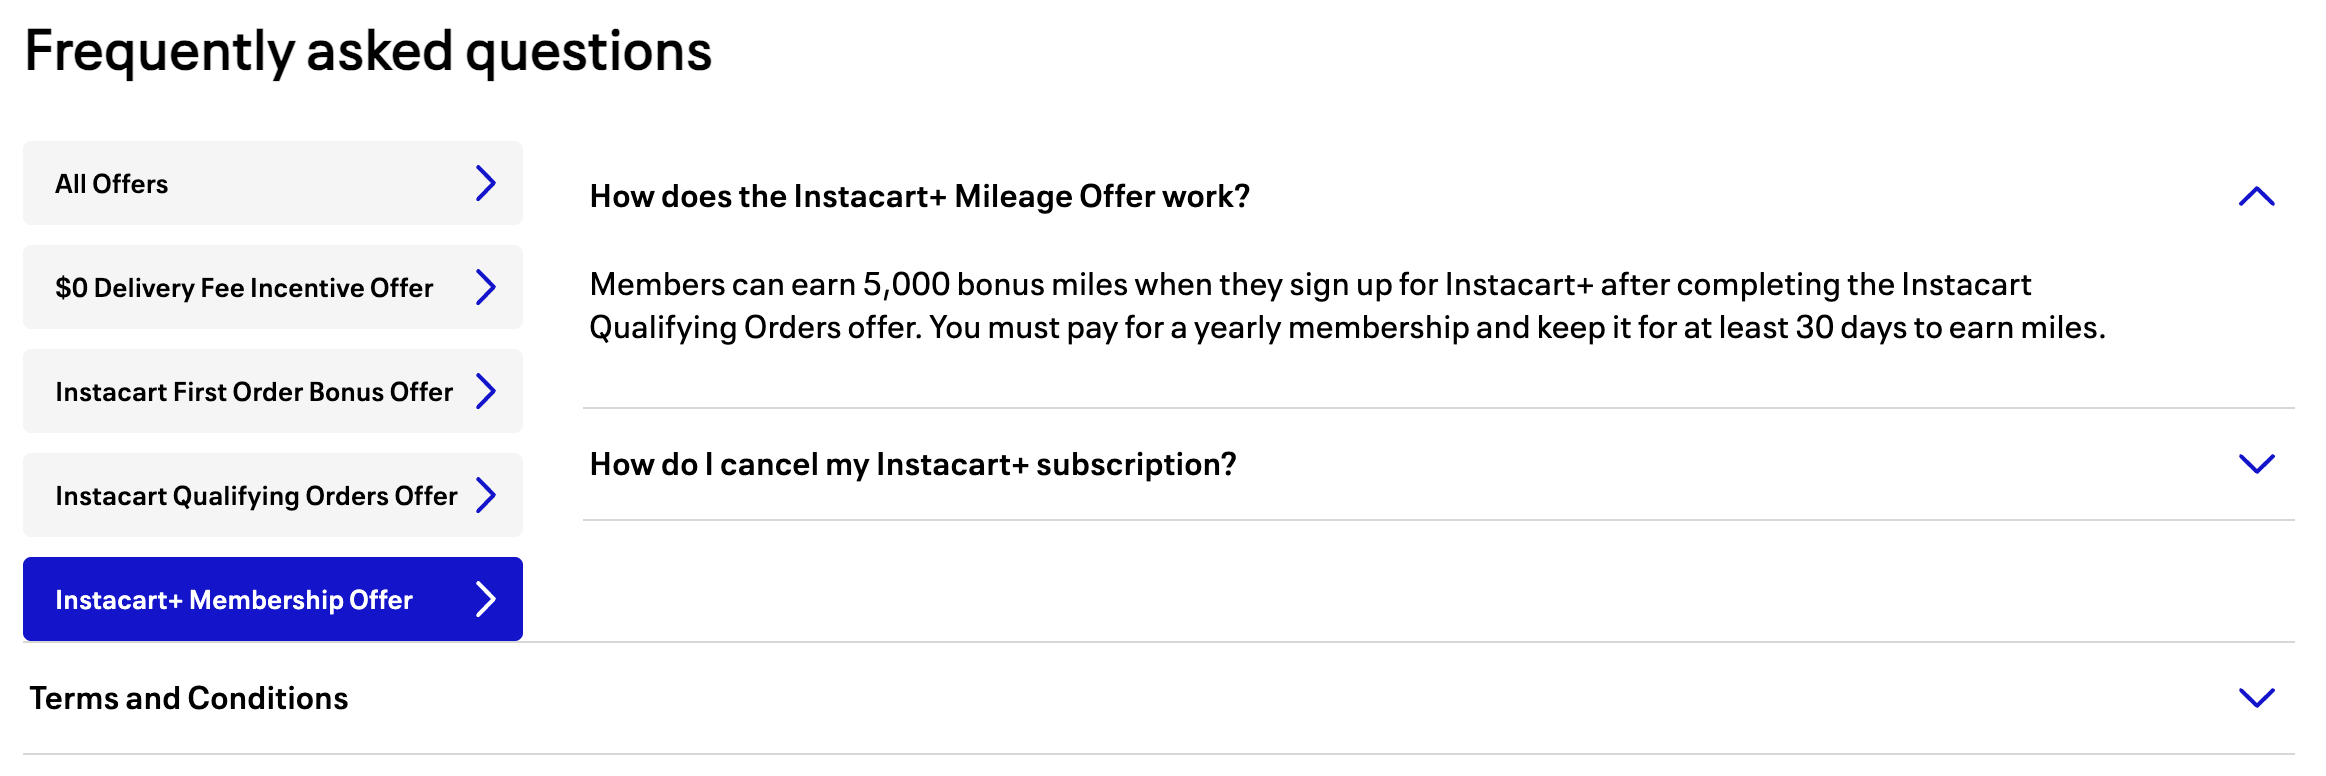Select the $0 Delivery Fee Incentive Offer tab

pos(243,287)
